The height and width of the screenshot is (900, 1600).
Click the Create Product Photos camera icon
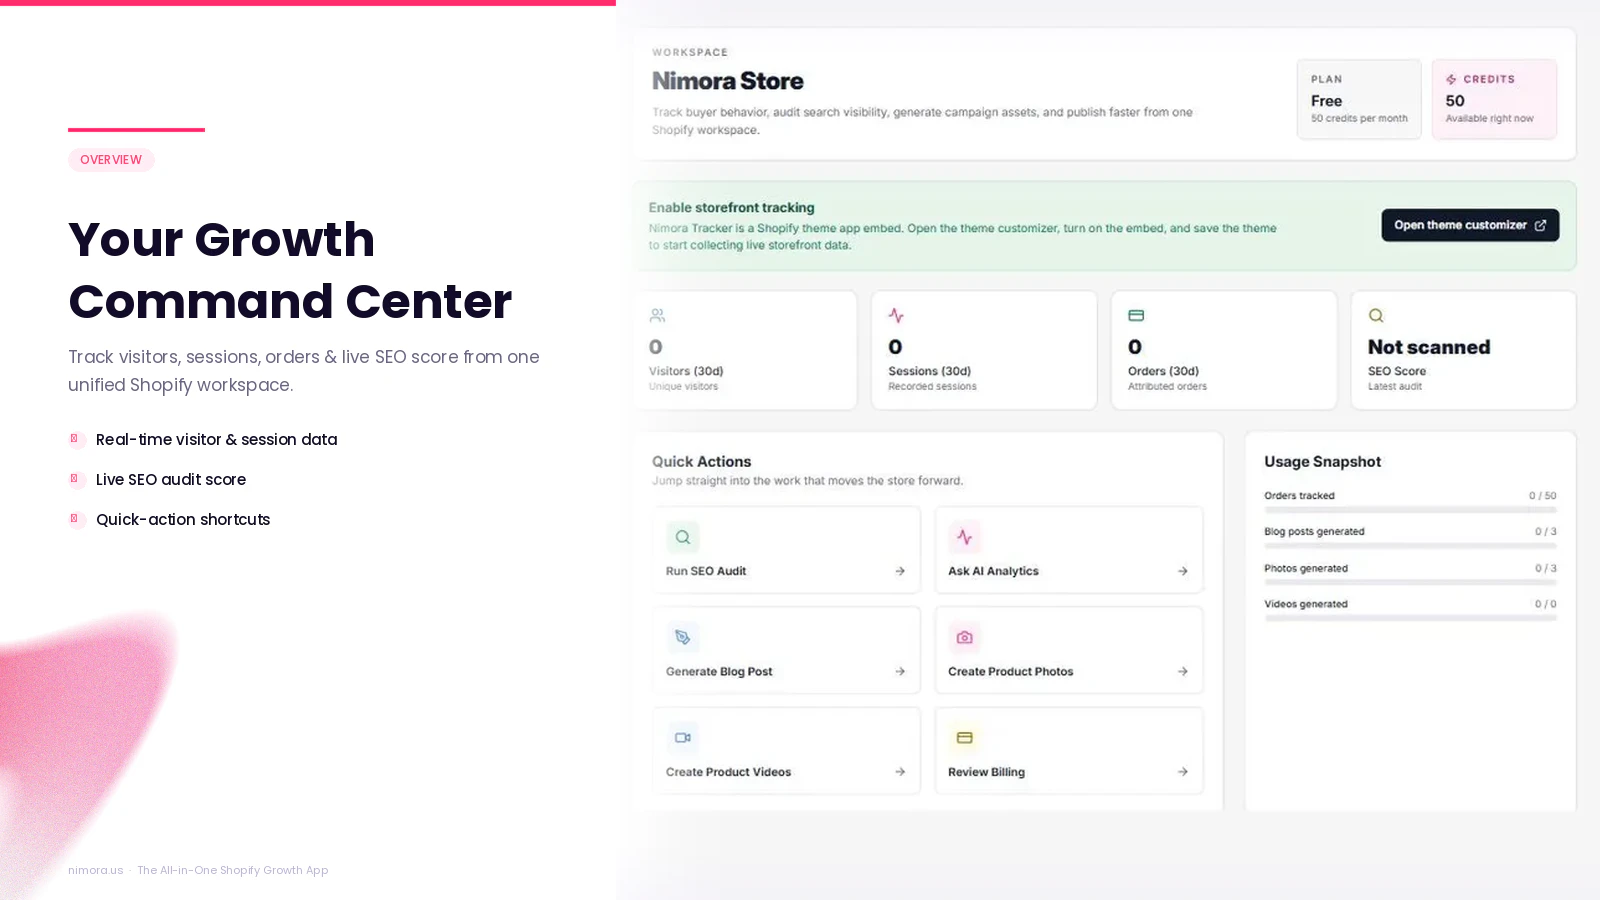coord(965,637)
